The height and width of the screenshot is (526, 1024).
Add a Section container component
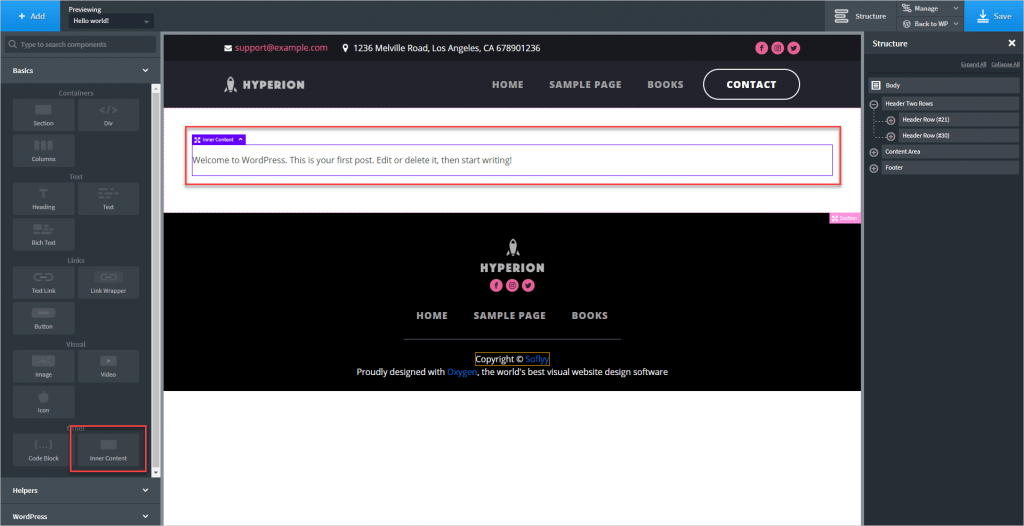click(43, 114)
